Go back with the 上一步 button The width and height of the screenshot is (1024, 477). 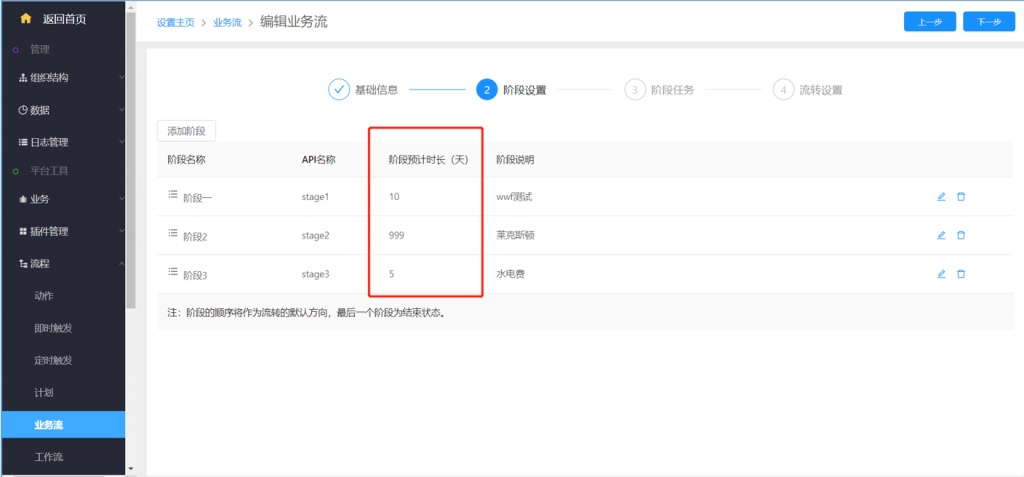(929, 22)
